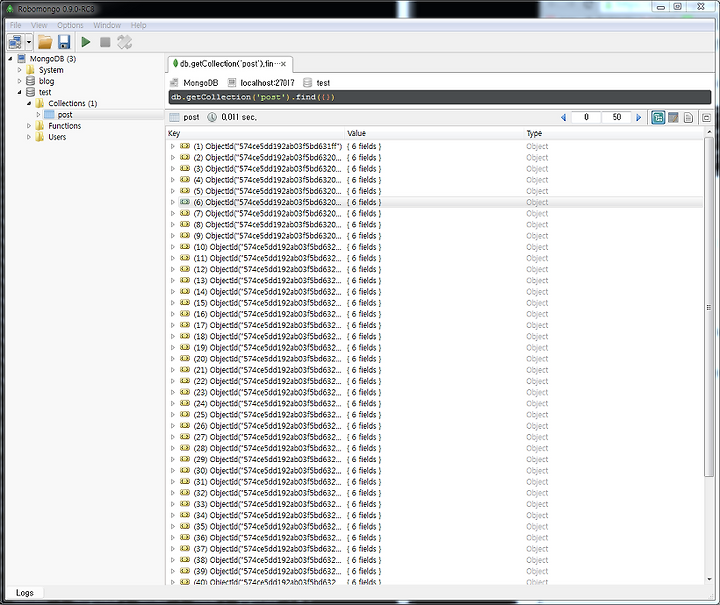
Task: Select document row (39) ObjectId
Action: pyautogui.click(x=436, y=571)
